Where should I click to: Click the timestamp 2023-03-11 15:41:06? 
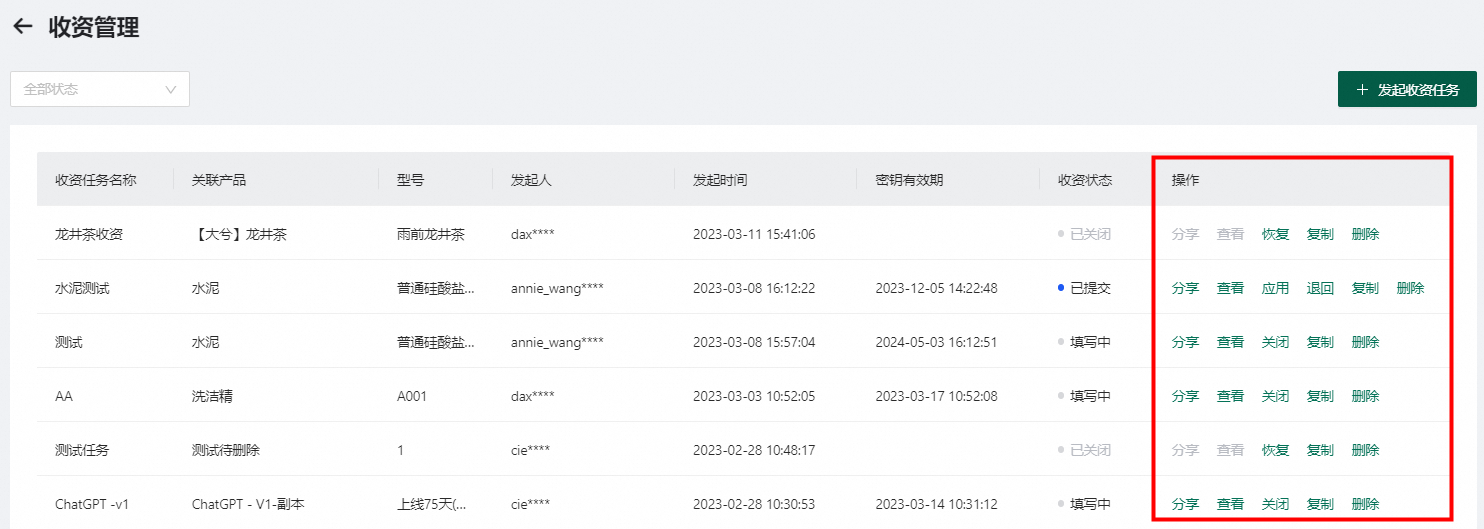(754, 234)
